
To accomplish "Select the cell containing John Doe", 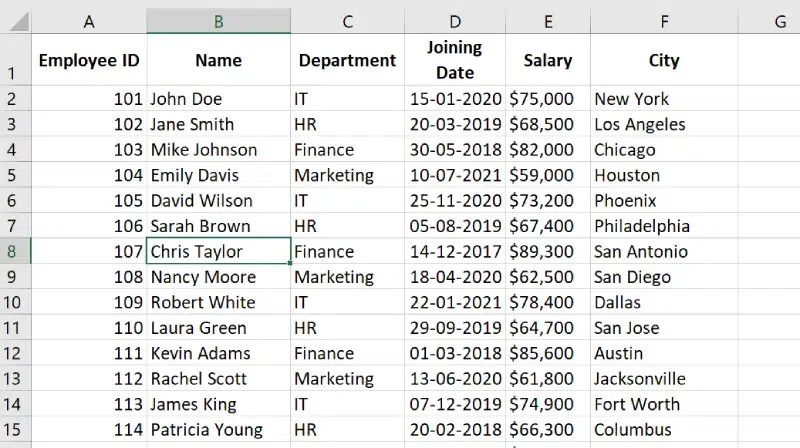I will pos(218,99).
